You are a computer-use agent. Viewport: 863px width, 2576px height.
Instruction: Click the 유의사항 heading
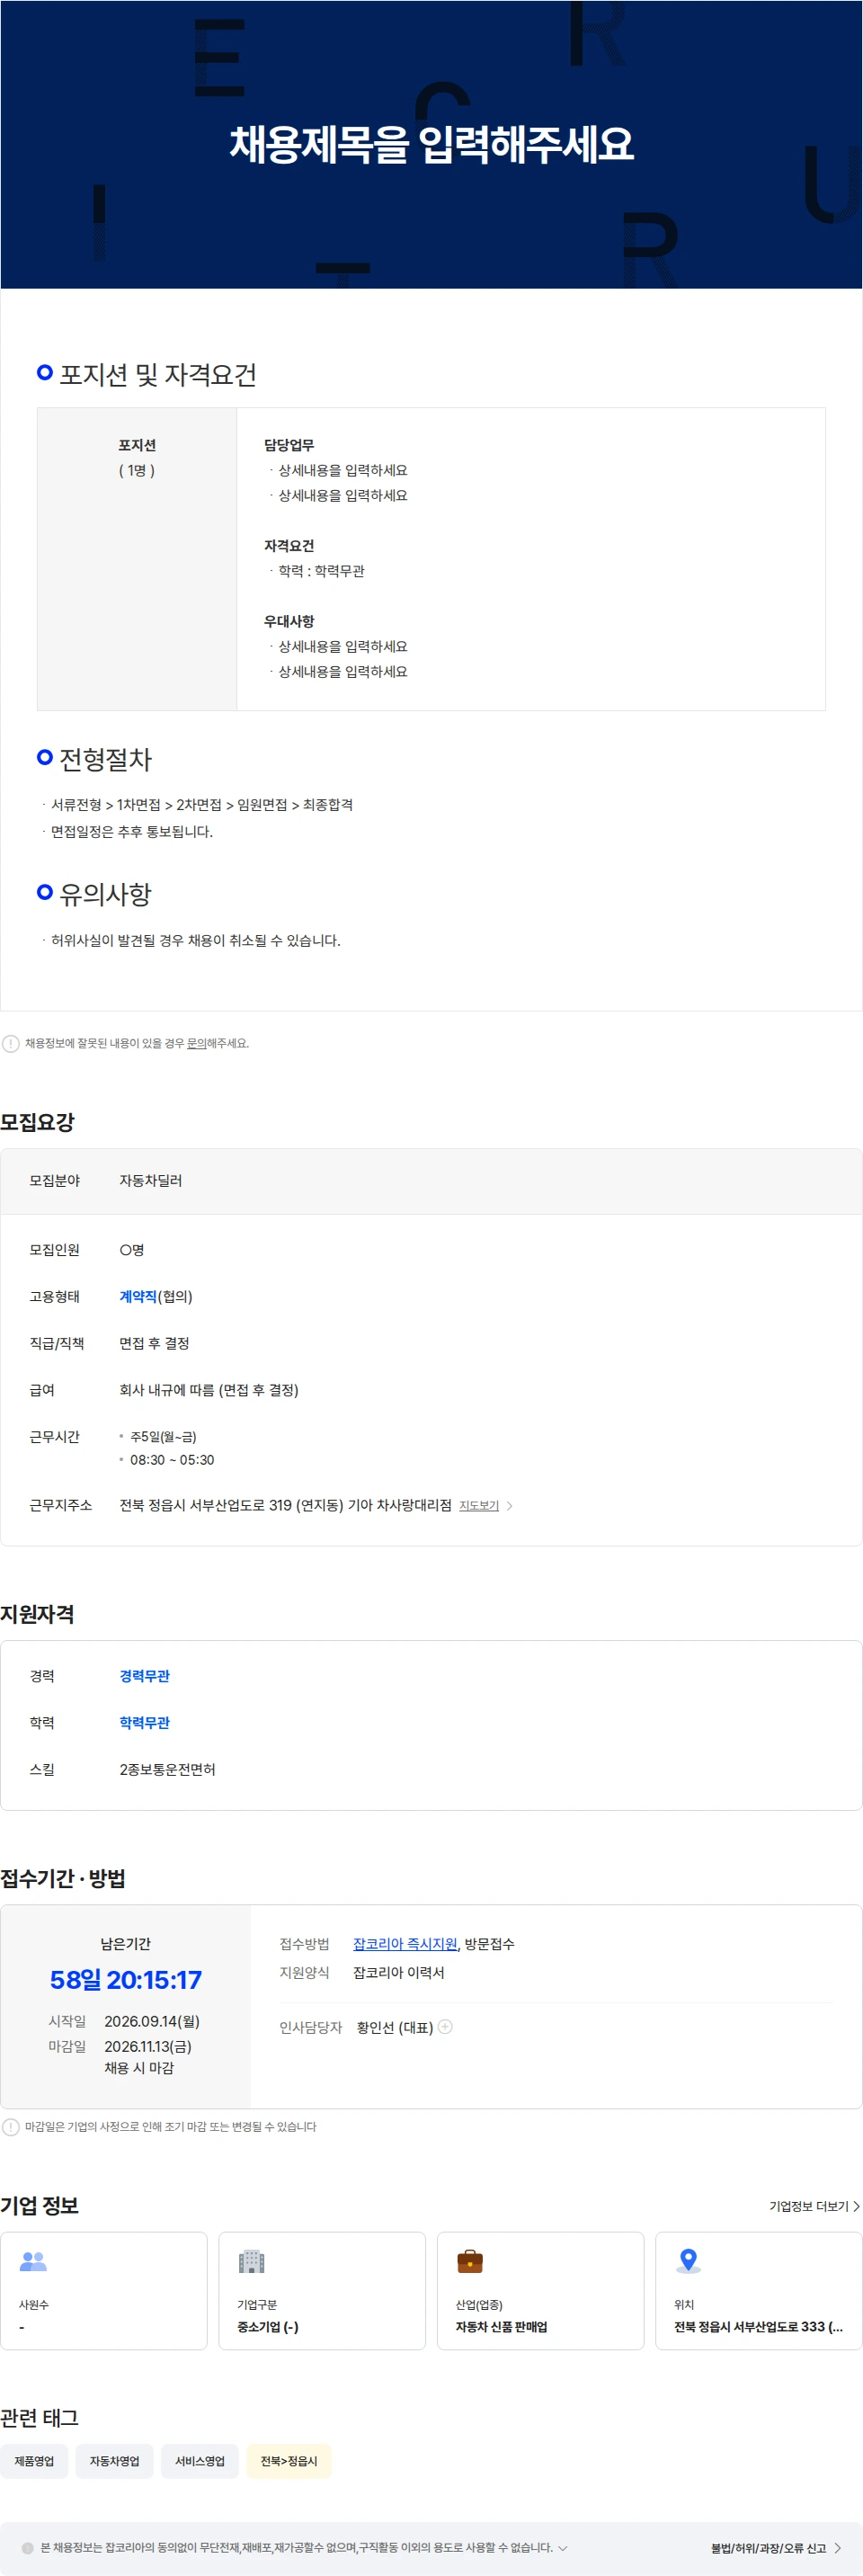[105, 895]
